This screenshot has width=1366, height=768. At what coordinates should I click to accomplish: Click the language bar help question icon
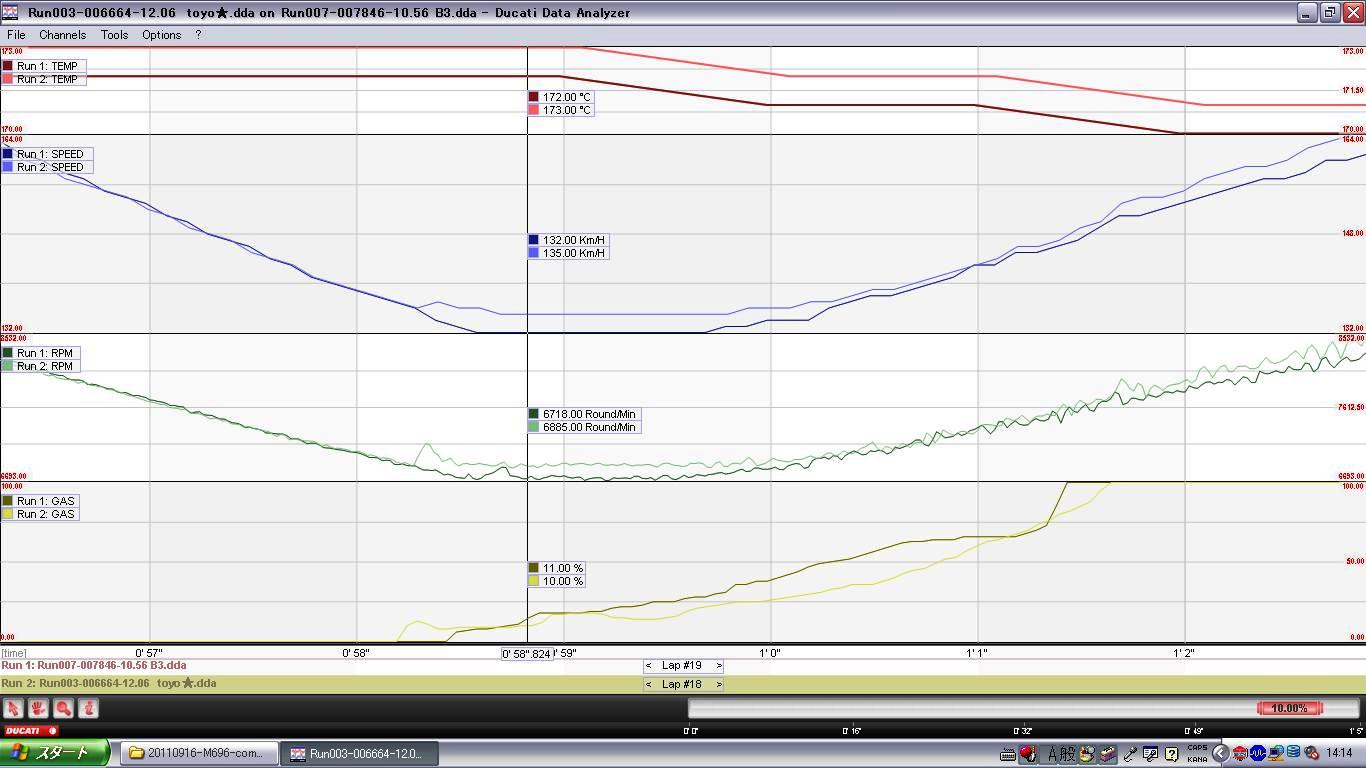1171,754
